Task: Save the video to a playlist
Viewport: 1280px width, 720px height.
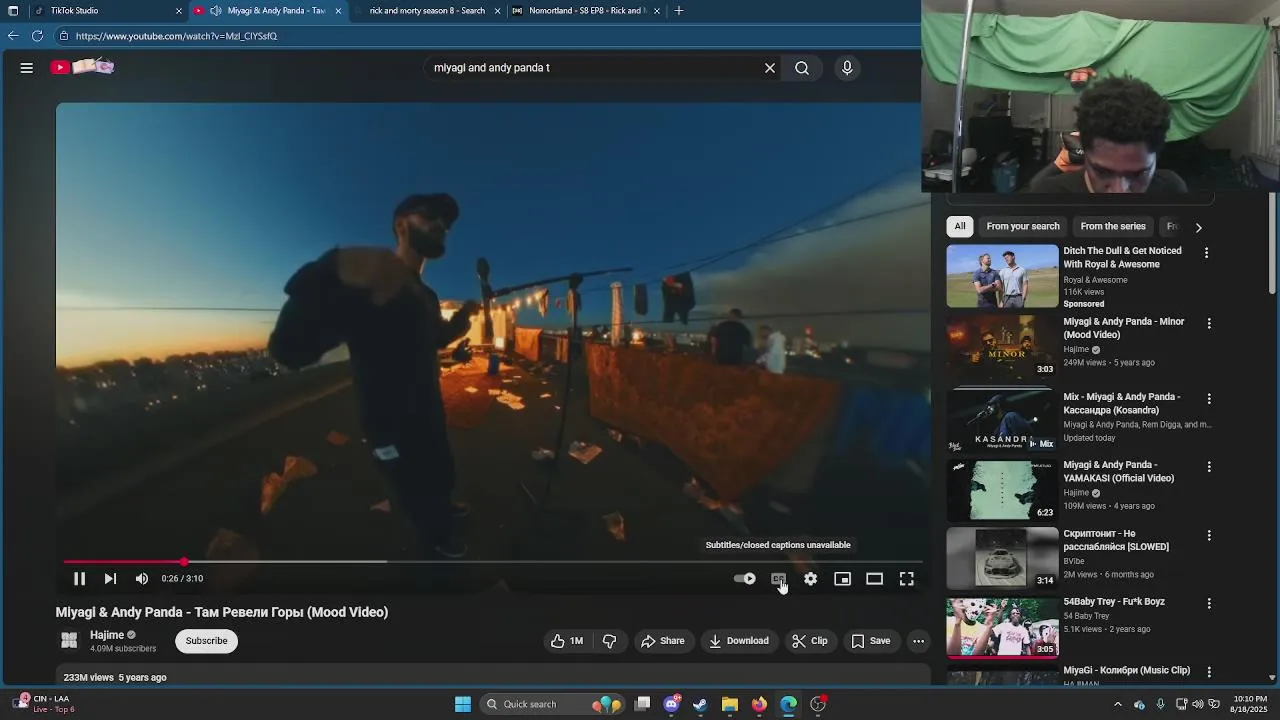Action: (871, 641)
